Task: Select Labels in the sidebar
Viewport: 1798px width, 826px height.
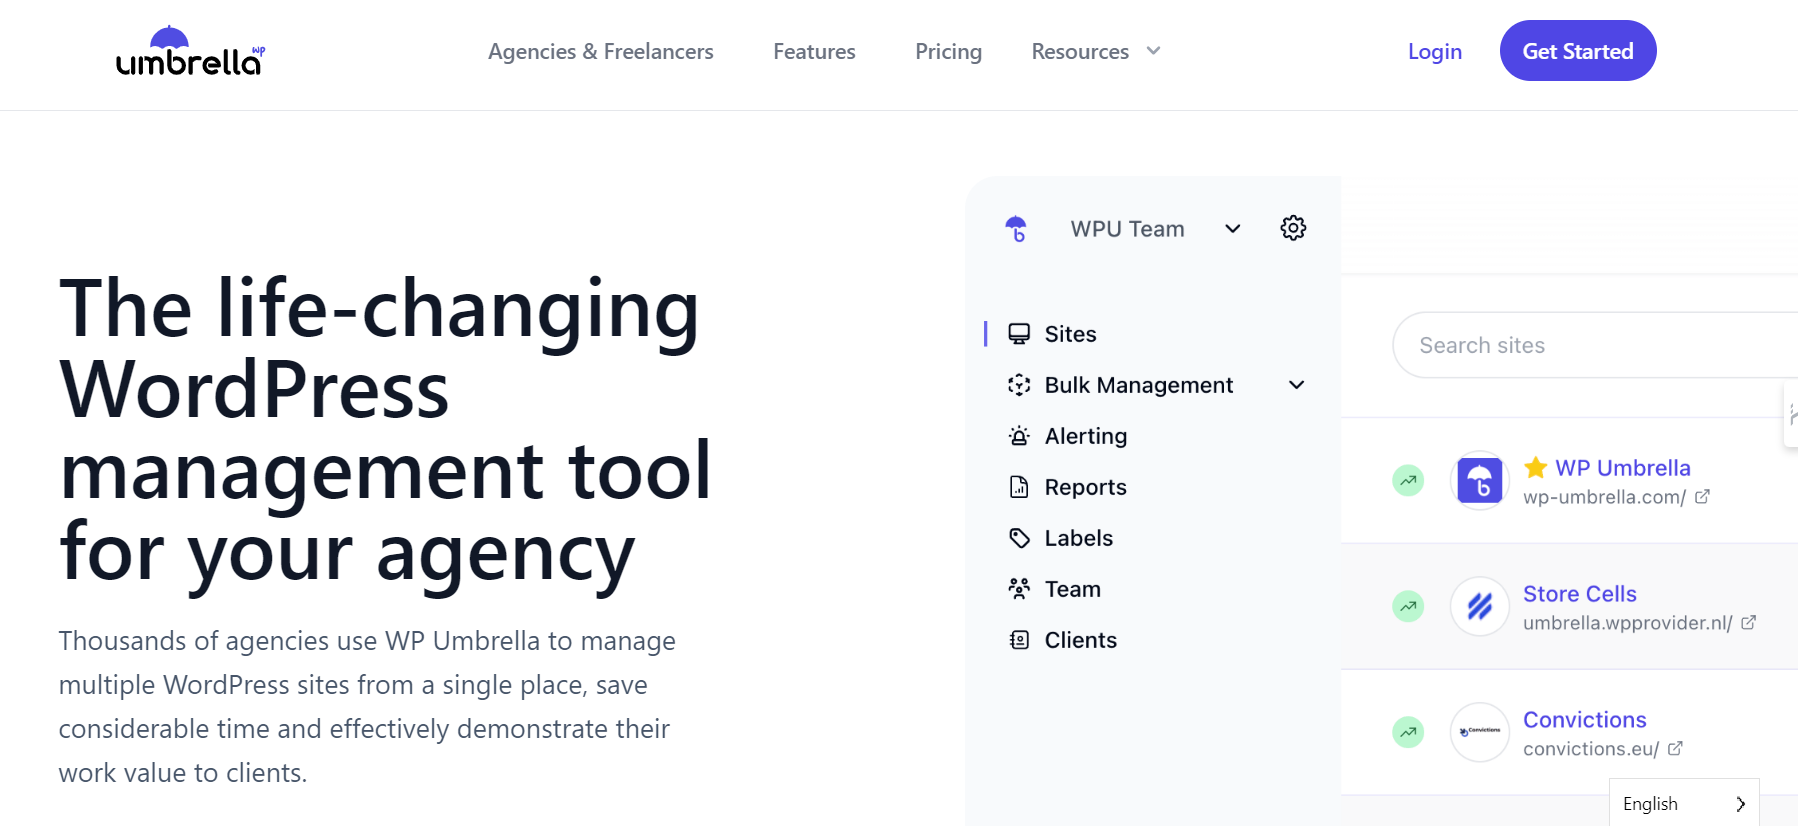Action: (x=1079, y=538)
